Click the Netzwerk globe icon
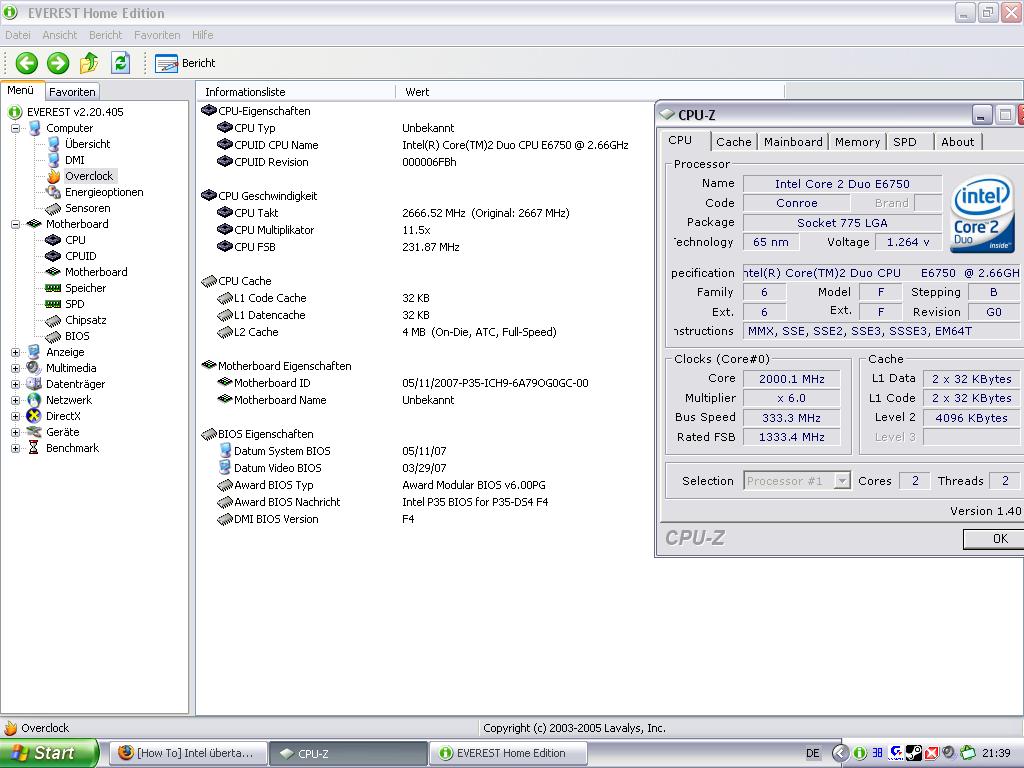The height and width of the screenshot is (768, 1024). [34, 400]
